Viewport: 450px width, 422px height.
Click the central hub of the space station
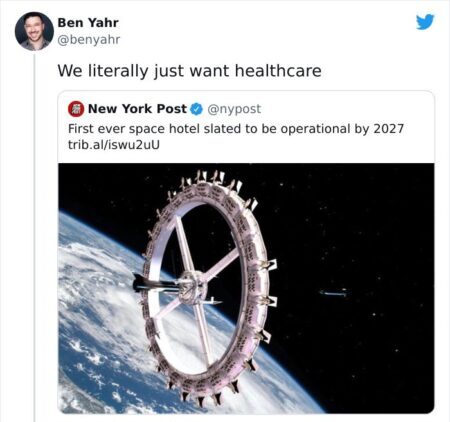tap(191, 287)
